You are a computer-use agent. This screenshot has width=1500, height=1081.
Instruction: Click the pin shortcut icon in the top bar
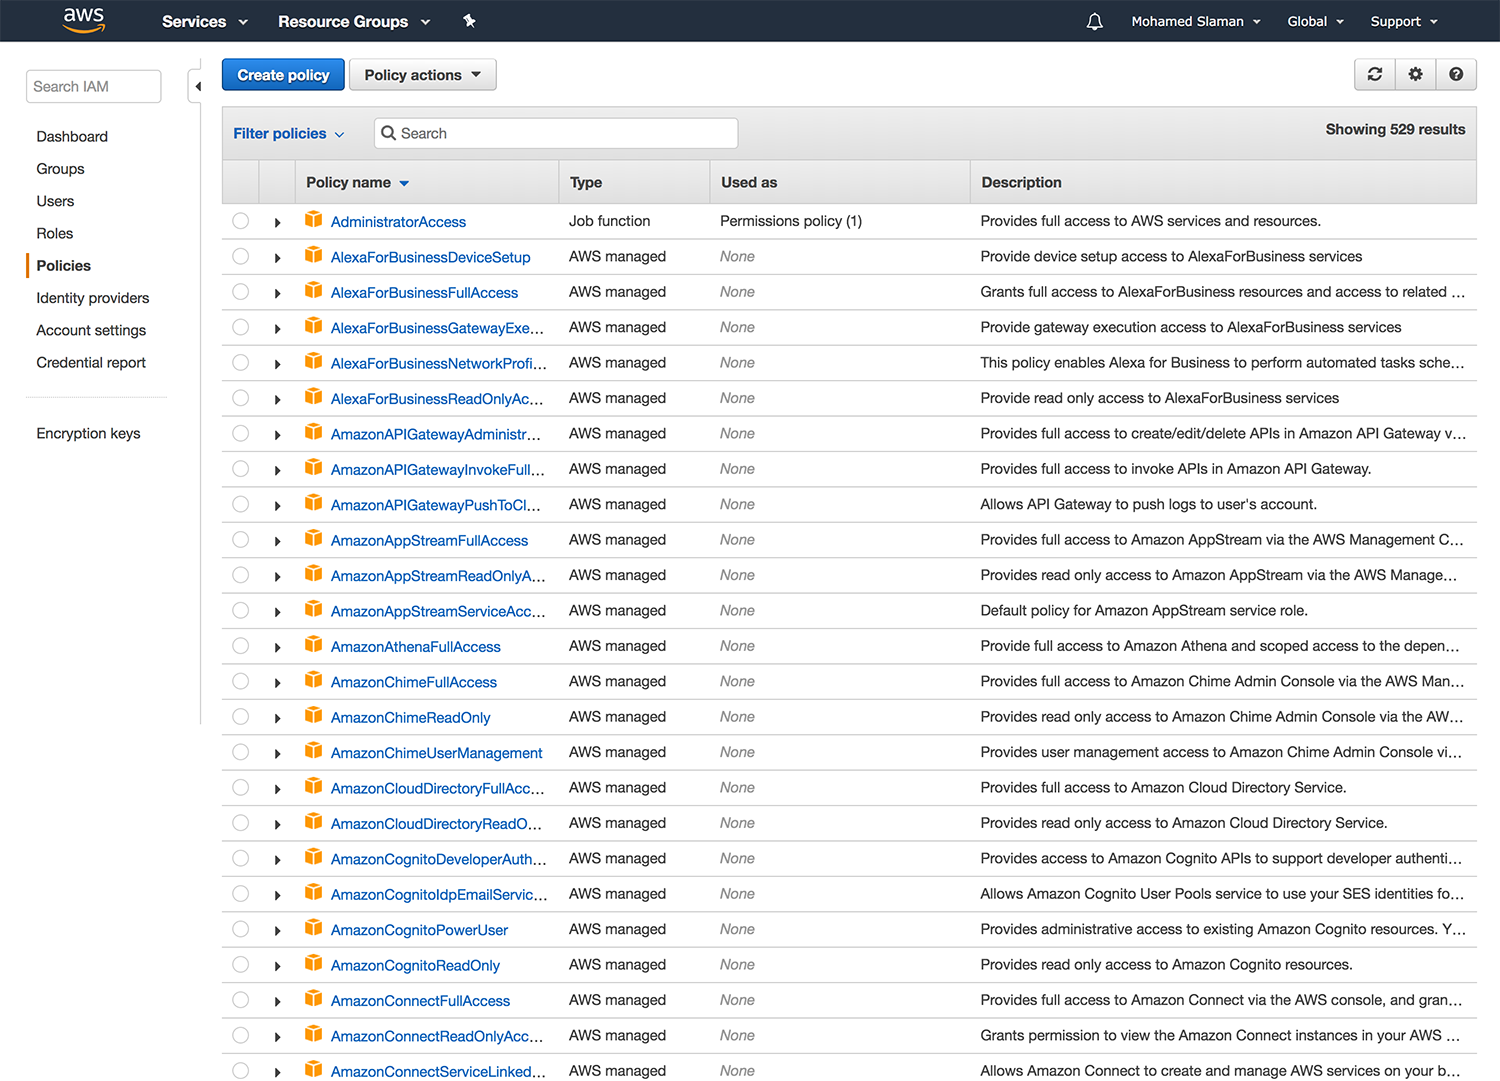tap(469, 21)
